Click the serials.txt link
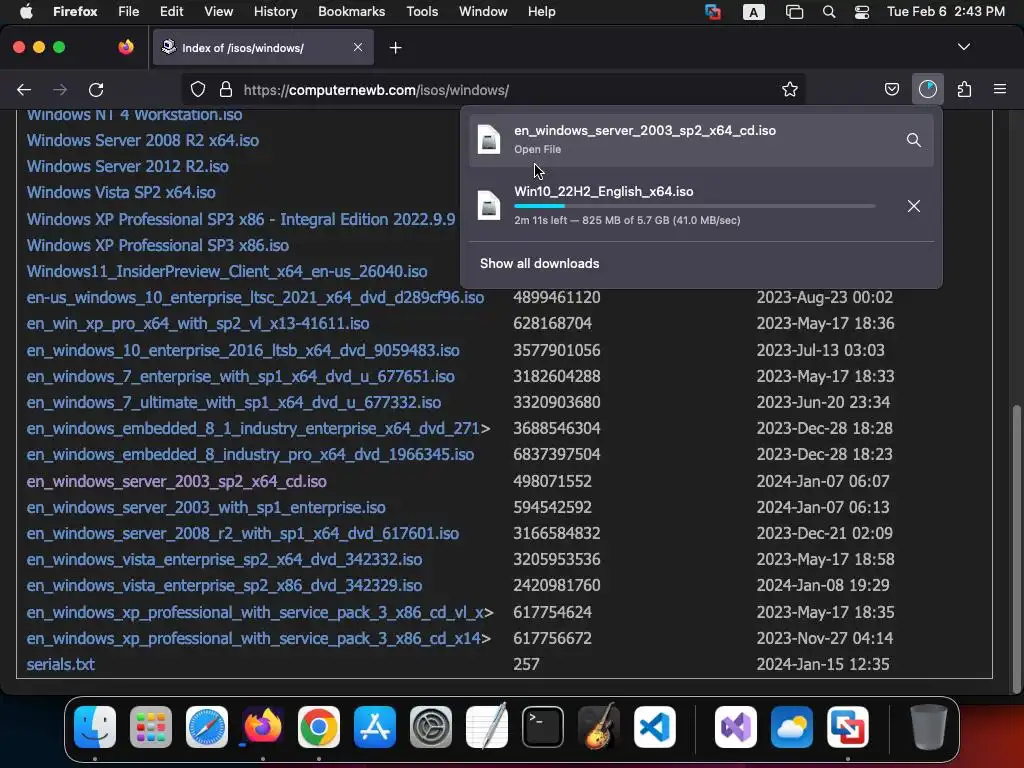The width and height of the screenshot is (1024, 768). point(61,665)
